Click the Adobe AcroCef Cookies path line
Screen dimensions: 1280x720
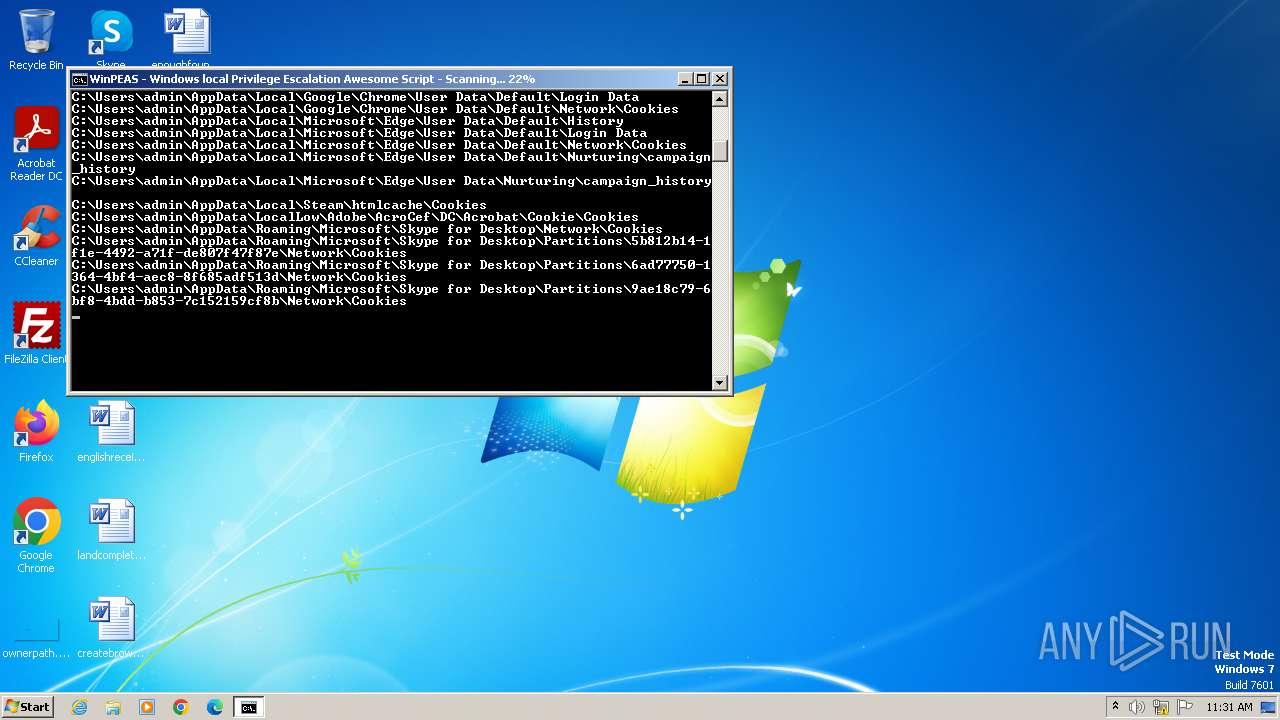[x=355, y=217]
